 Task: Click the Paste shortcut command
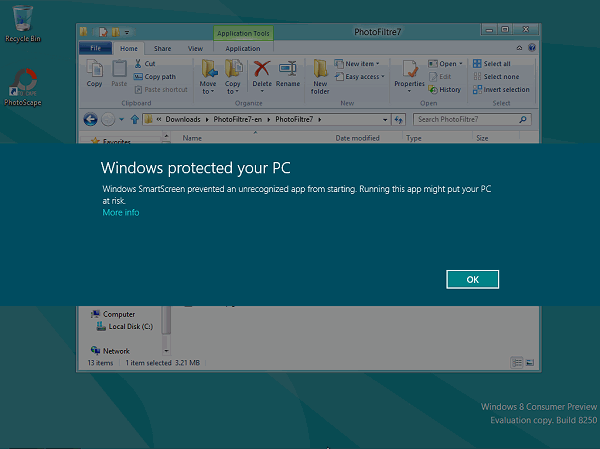(x=161, y=90)
